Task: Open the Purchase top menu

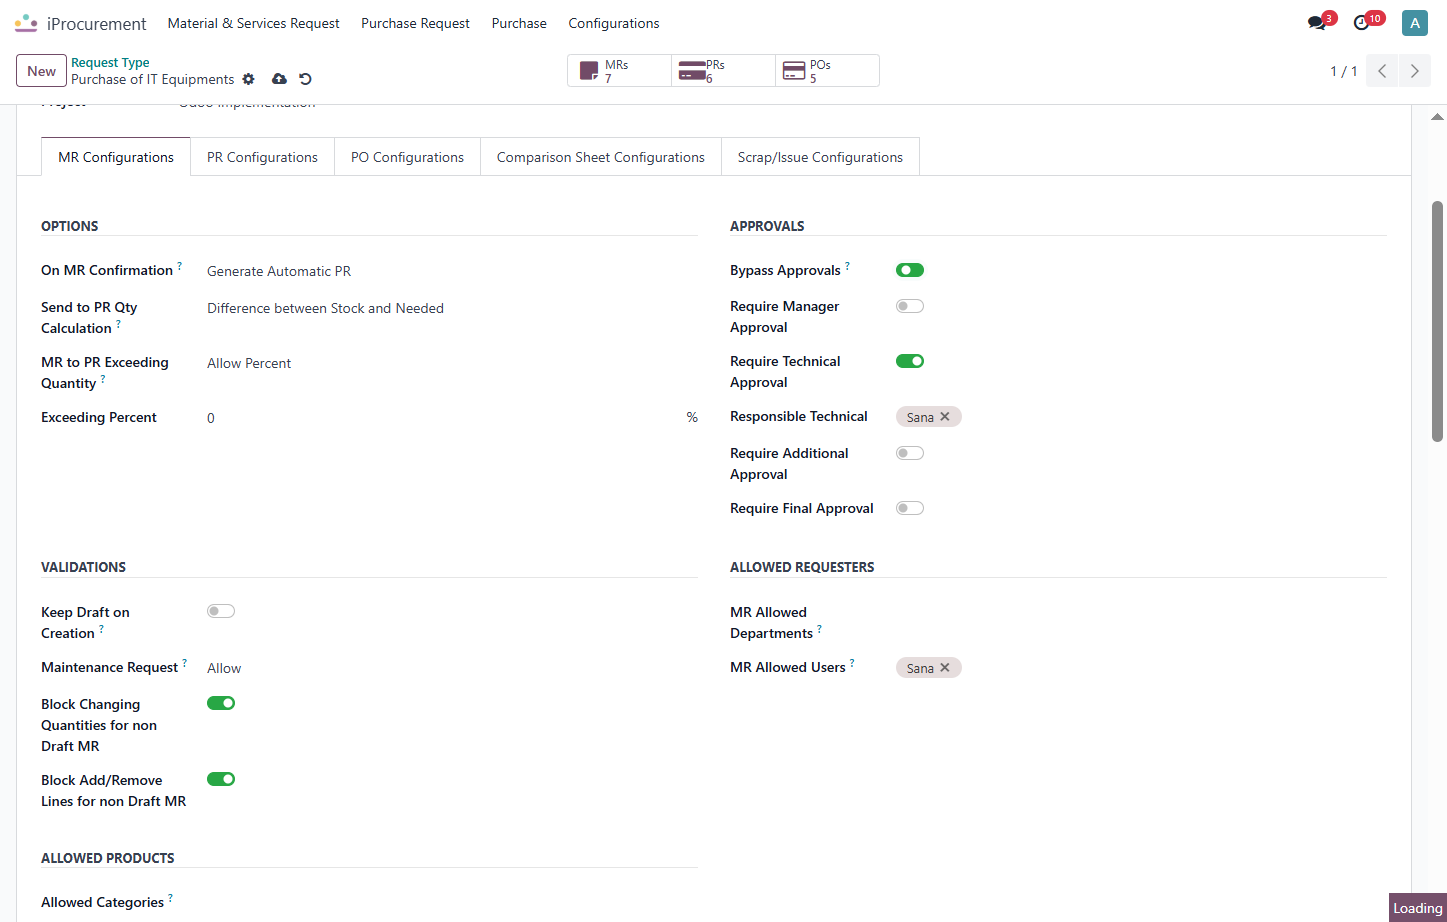Action: (x=519, y=23)
